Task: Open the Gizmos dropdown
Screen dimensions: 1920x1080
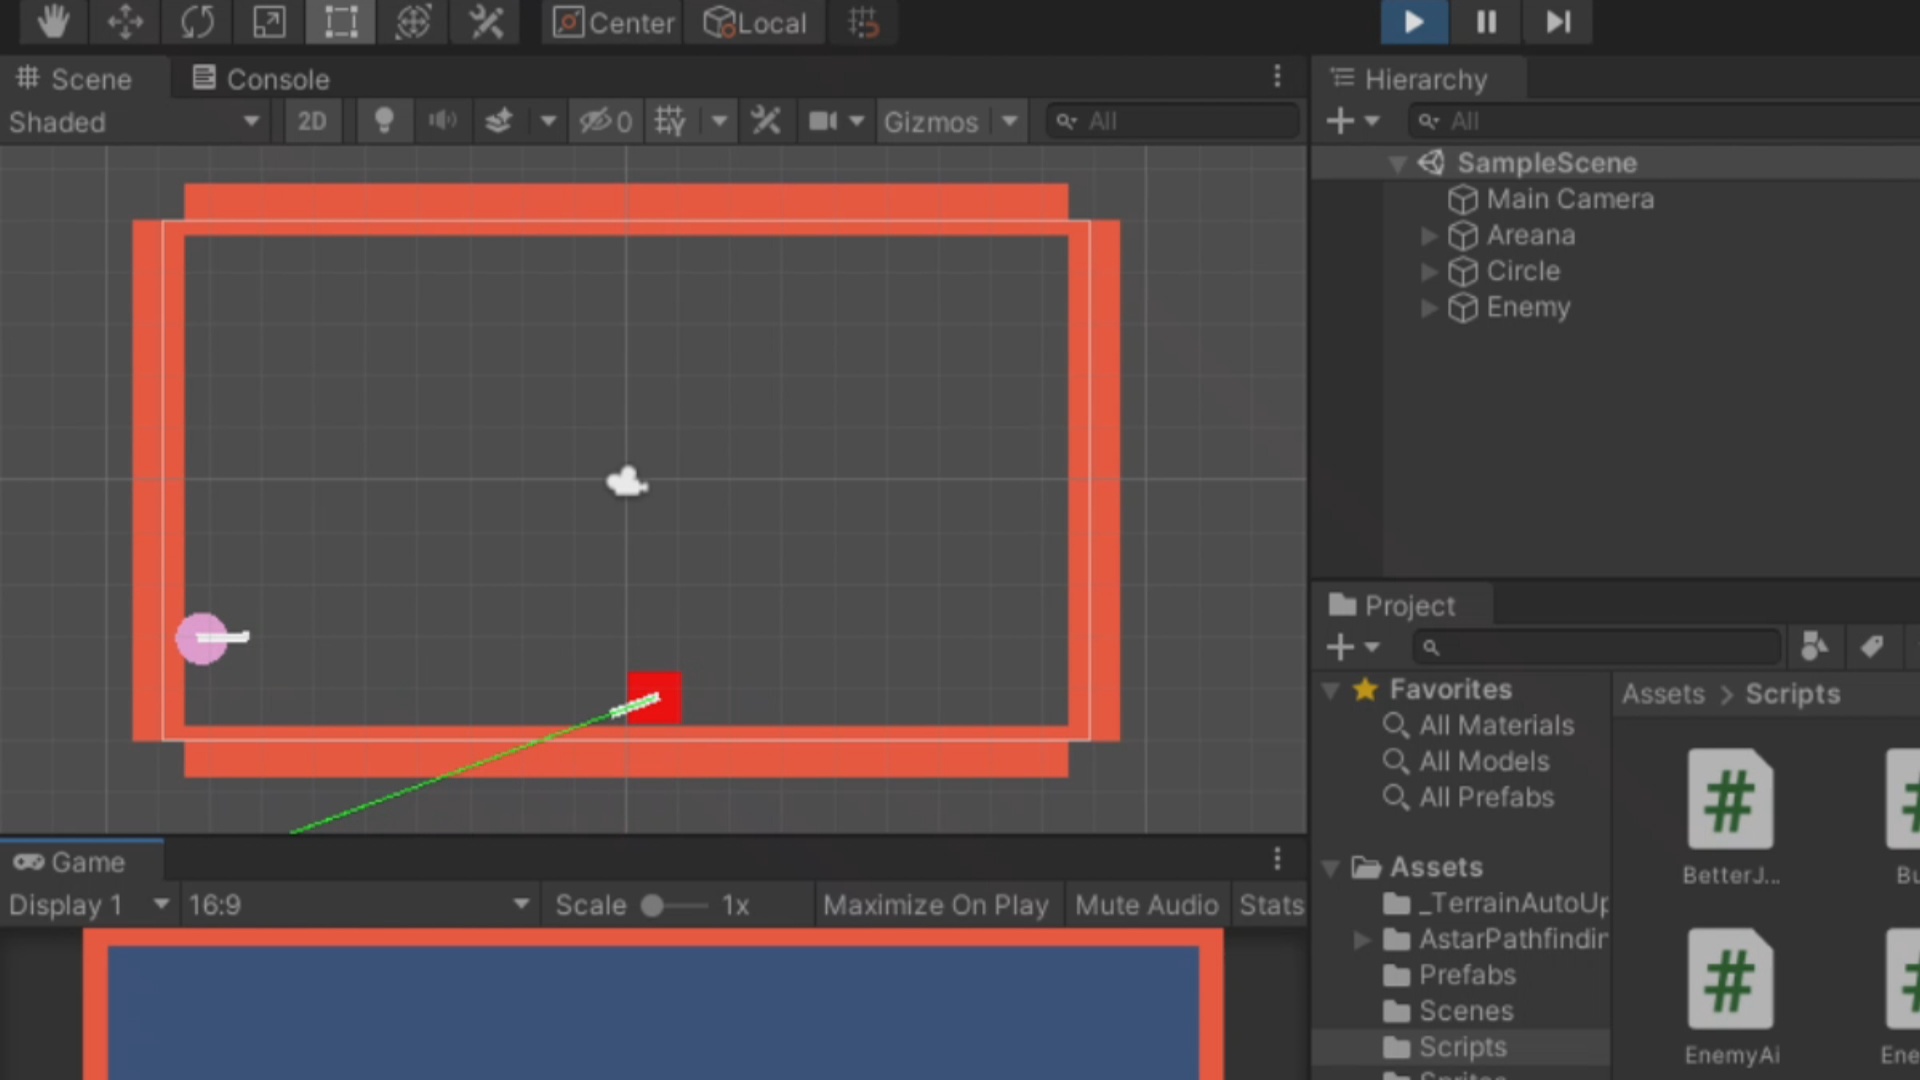Action: pyautogui.click(x=1010, y=120)
